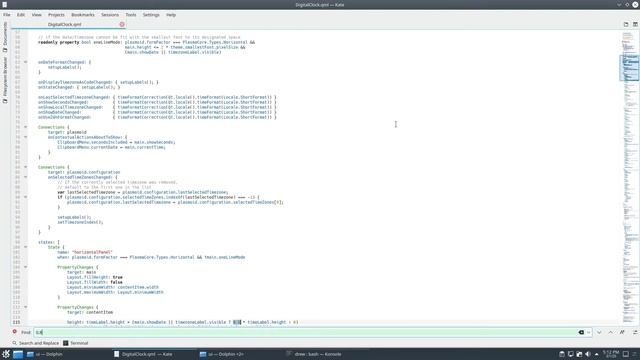Image resolution: width=640 pixels, height=360 pixels.
Task: Open the device notifier tray icon
Action: click(579, 354)
